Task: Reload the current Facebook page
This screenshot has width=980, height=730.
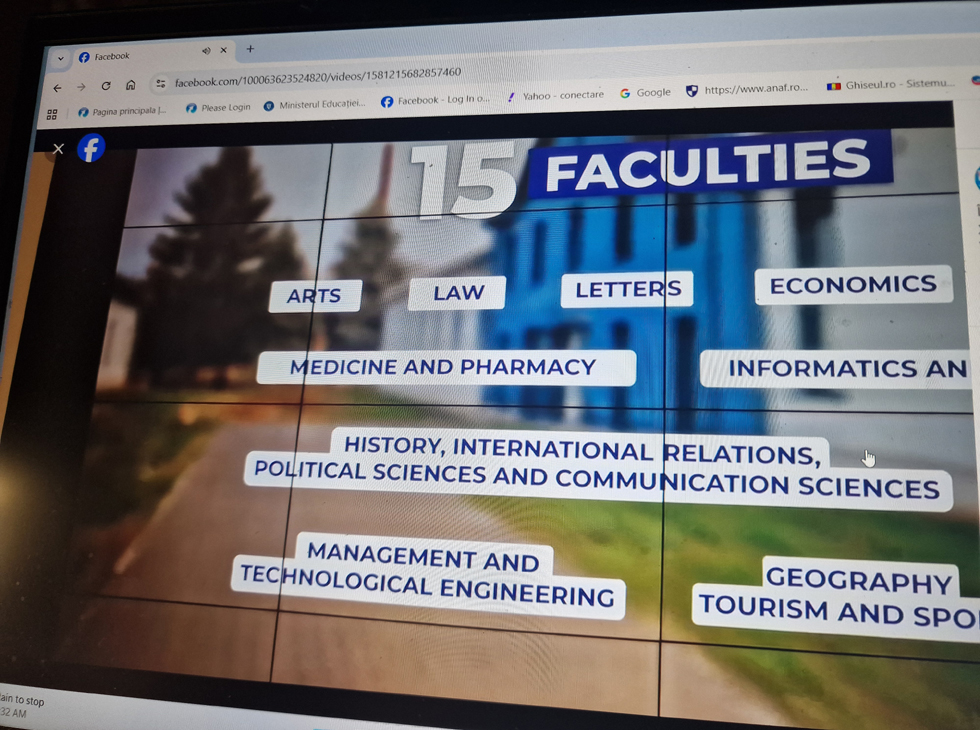Action: coord(106,86)
